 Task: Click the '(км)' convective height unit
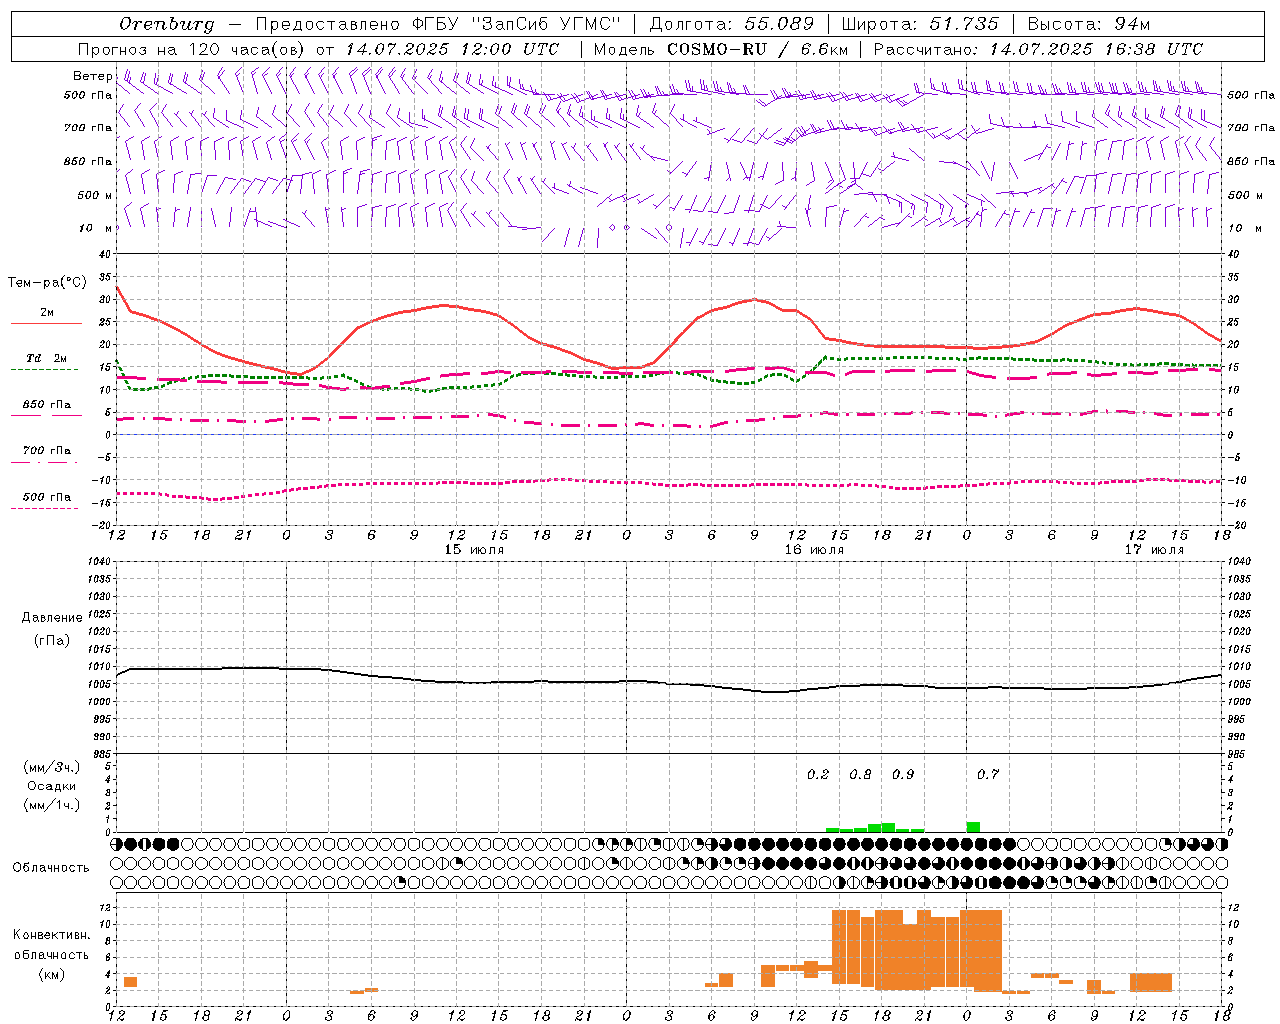(x=51, y=974)
